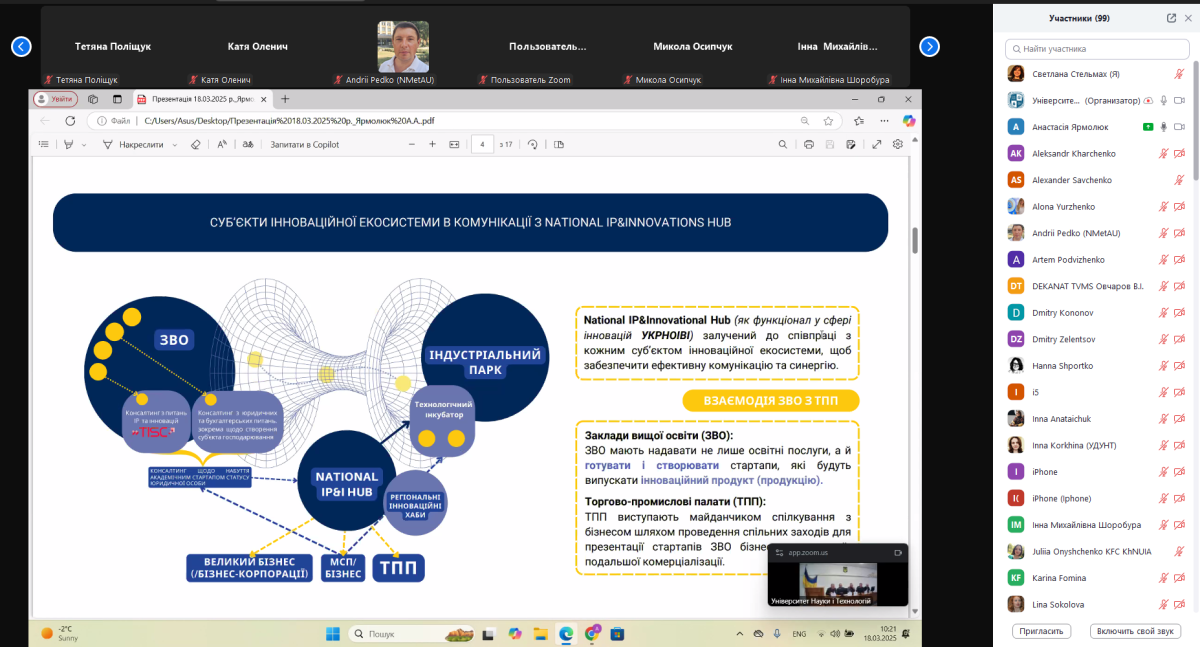
Task: Click the browser refresh icon
Action: (70, 120)
